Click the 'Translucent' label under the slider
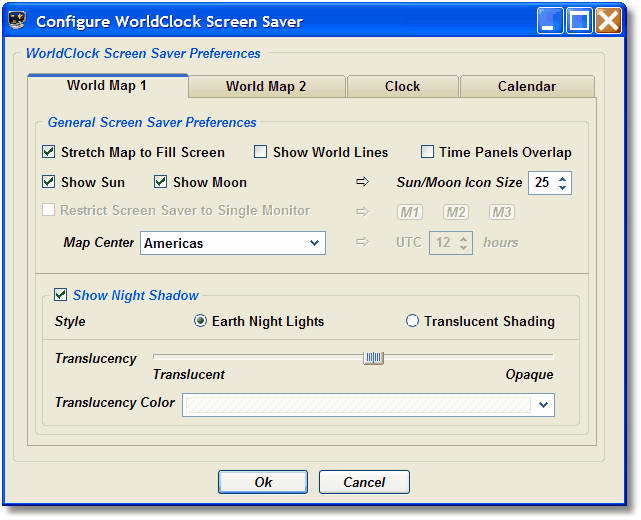 pos(189,374)
